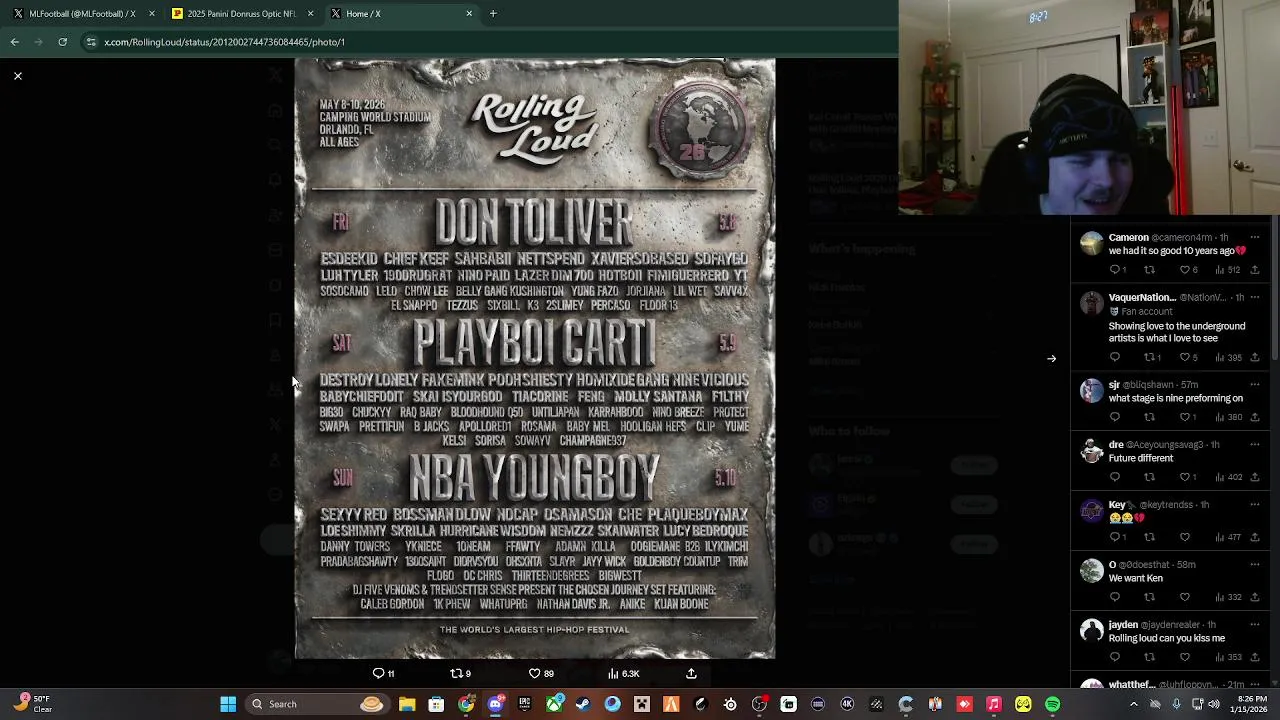
Task: Open the Windows Start menu
Action: coord(228,704)
